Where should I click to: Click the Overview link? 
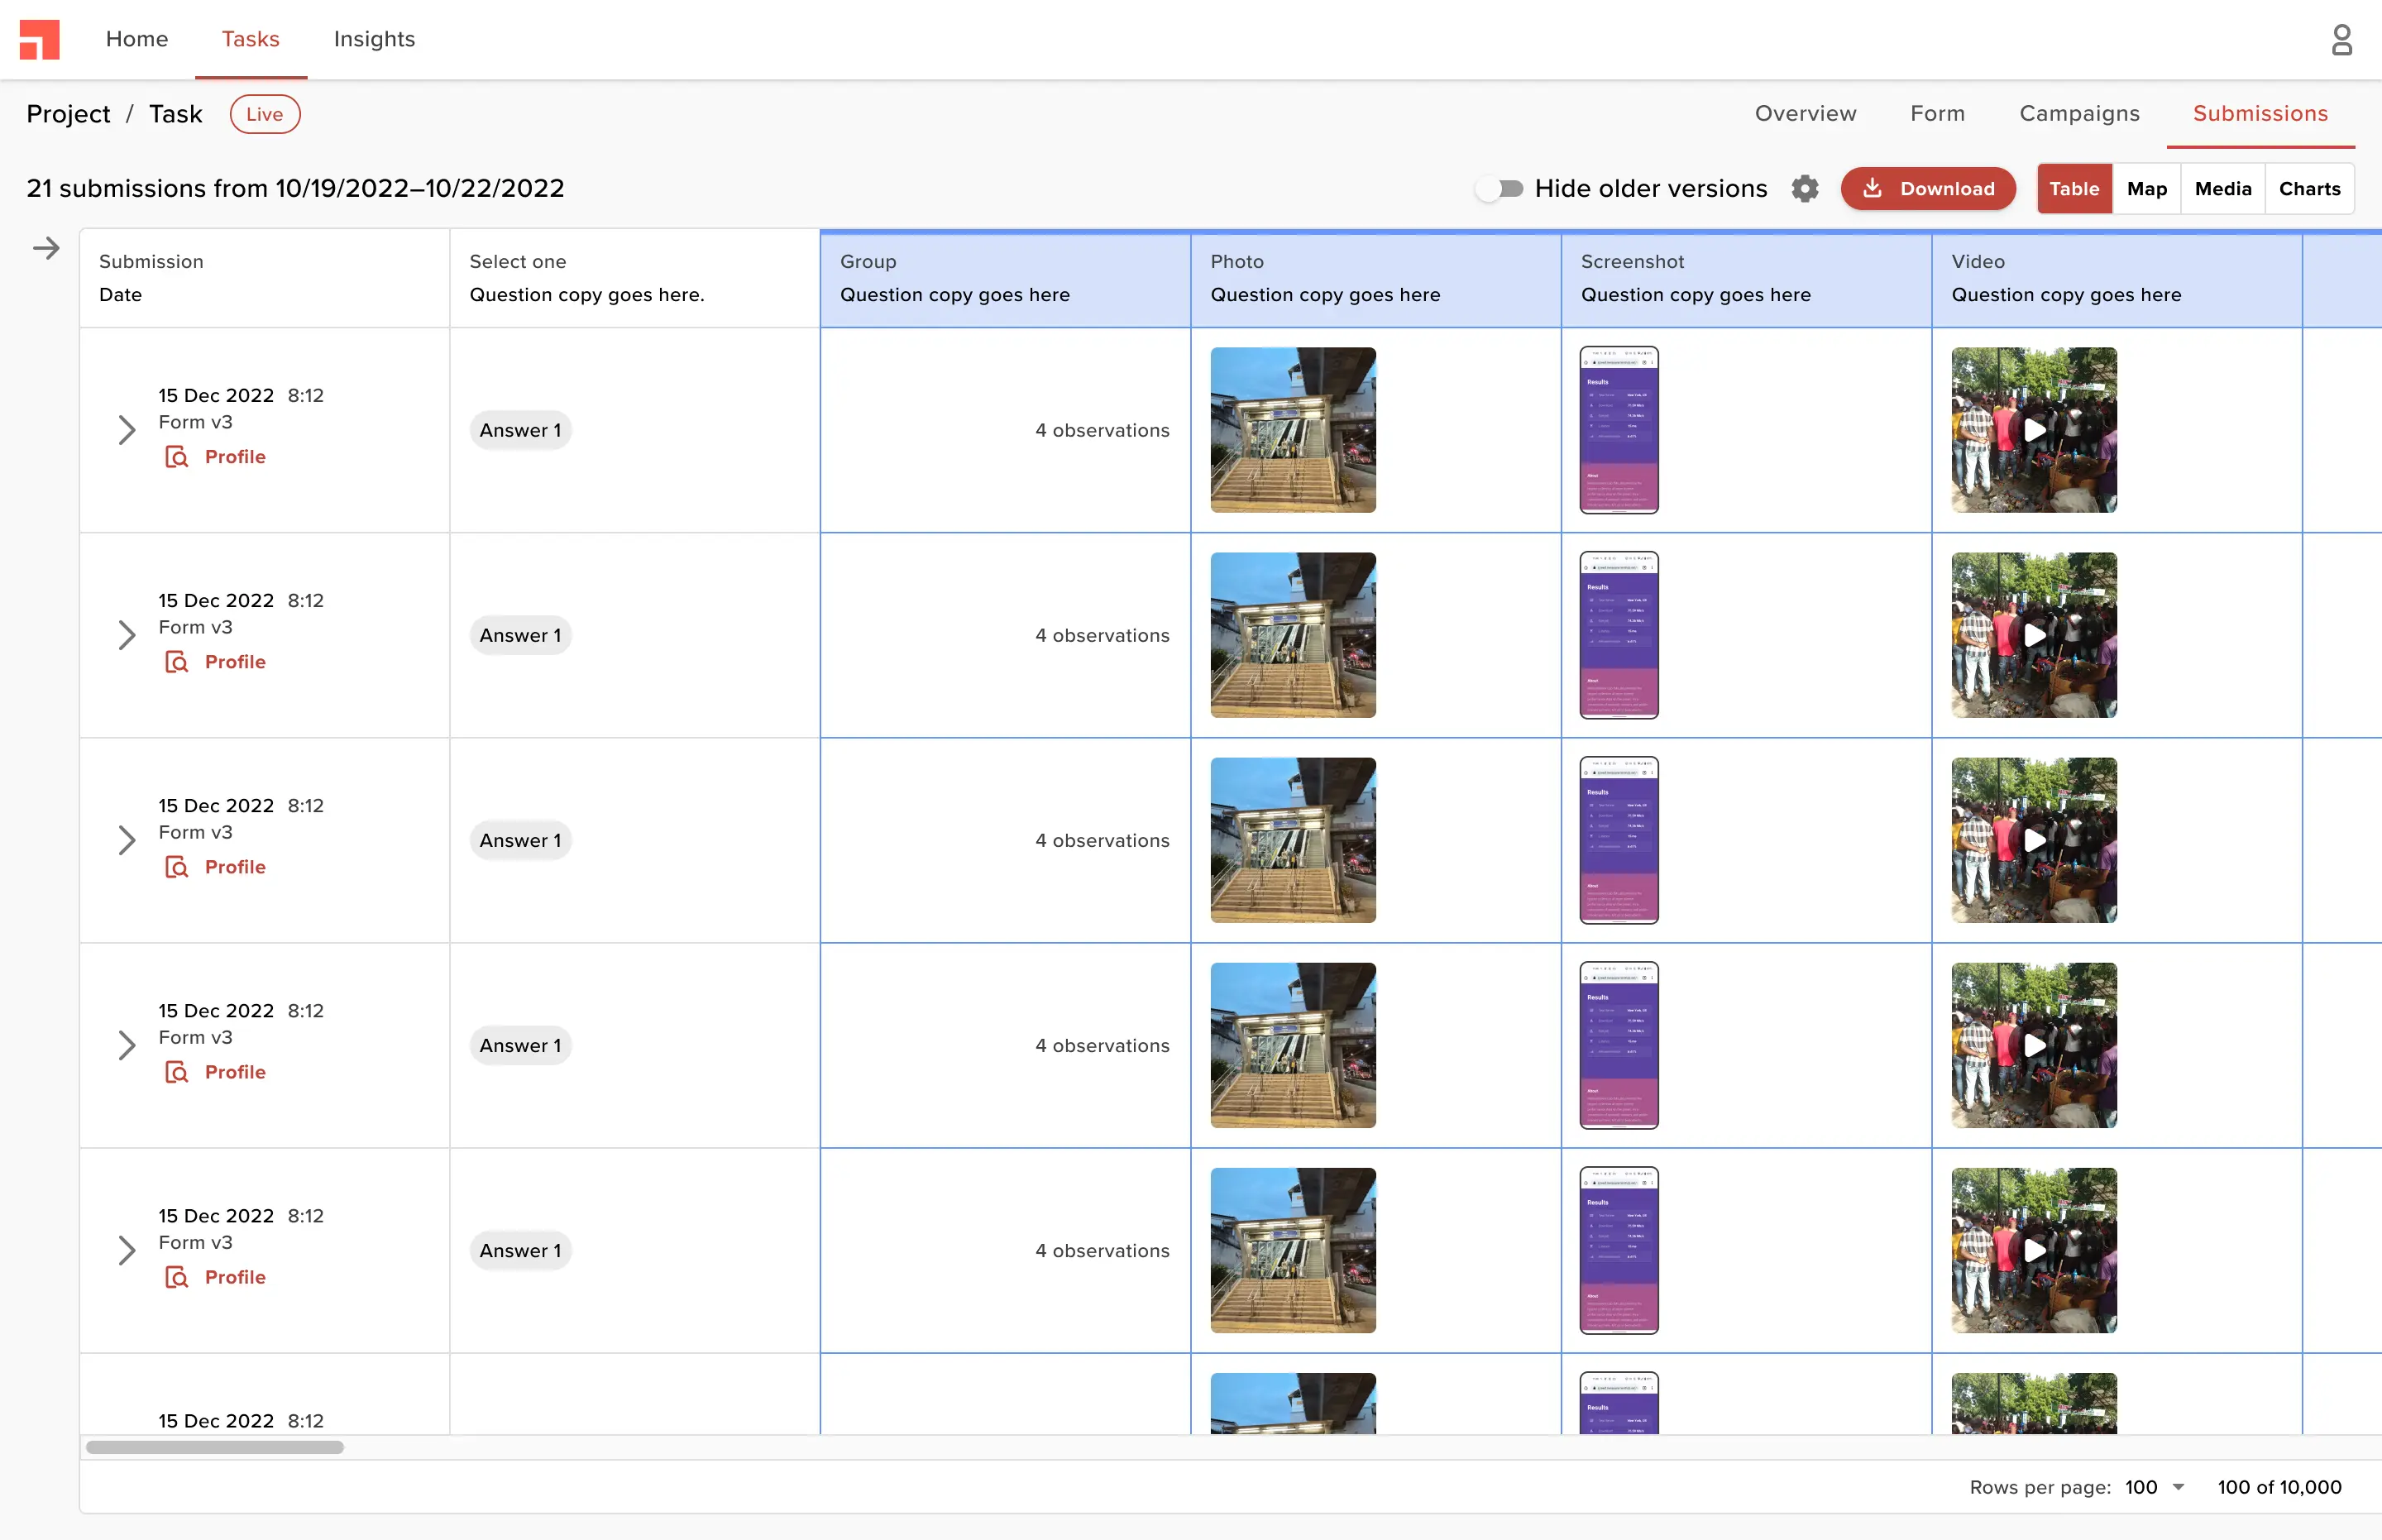pos(1805,113)
